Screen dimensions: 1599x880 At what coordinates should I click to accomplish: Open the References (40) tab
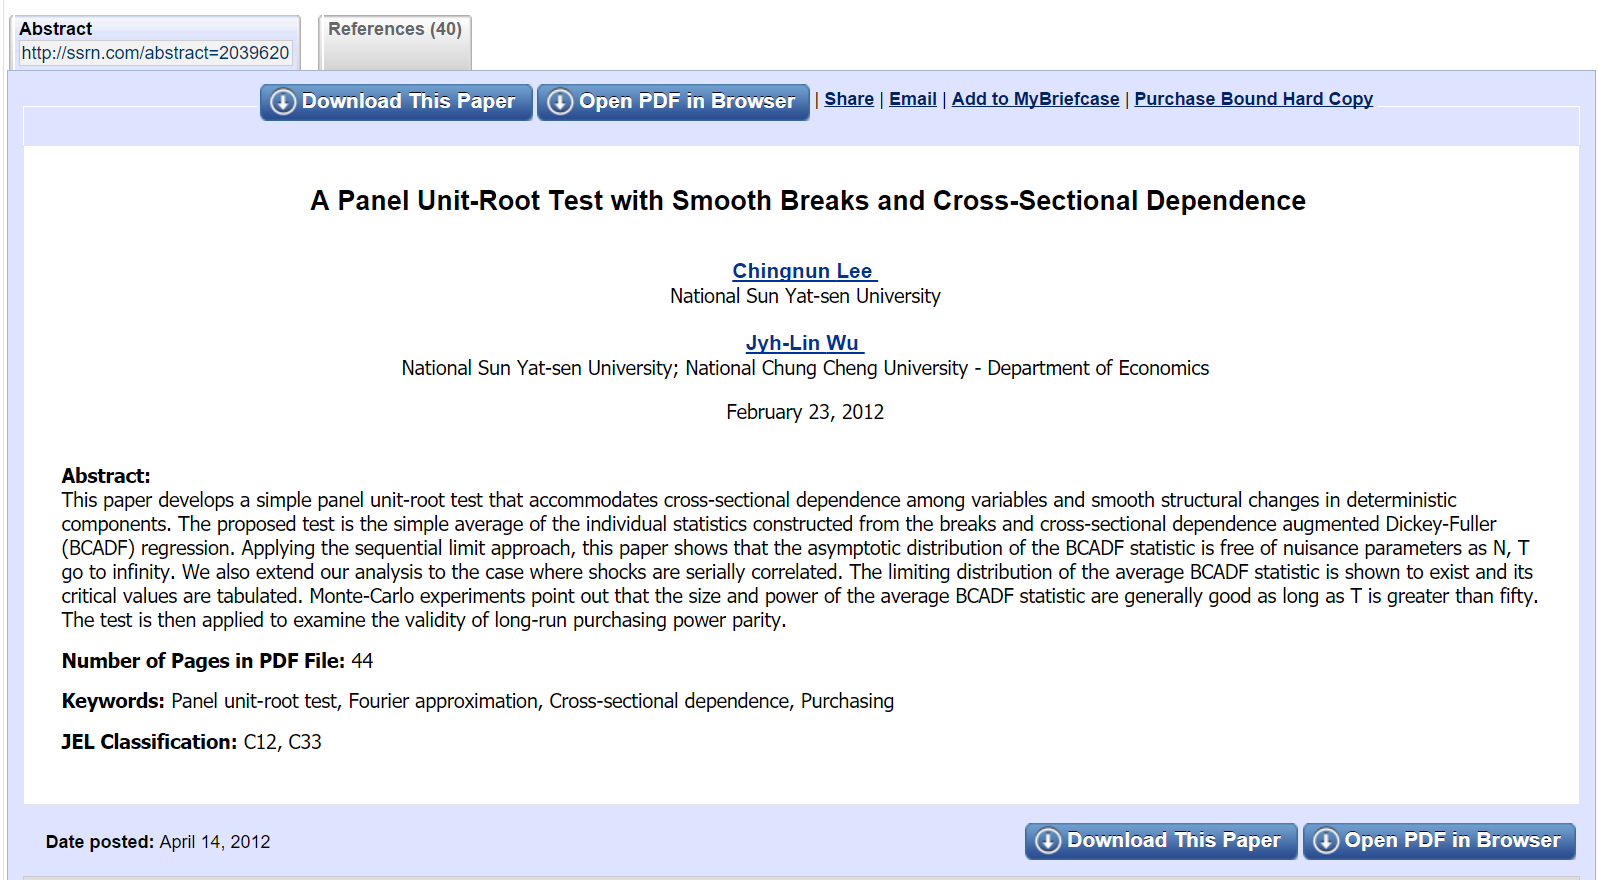395,29
